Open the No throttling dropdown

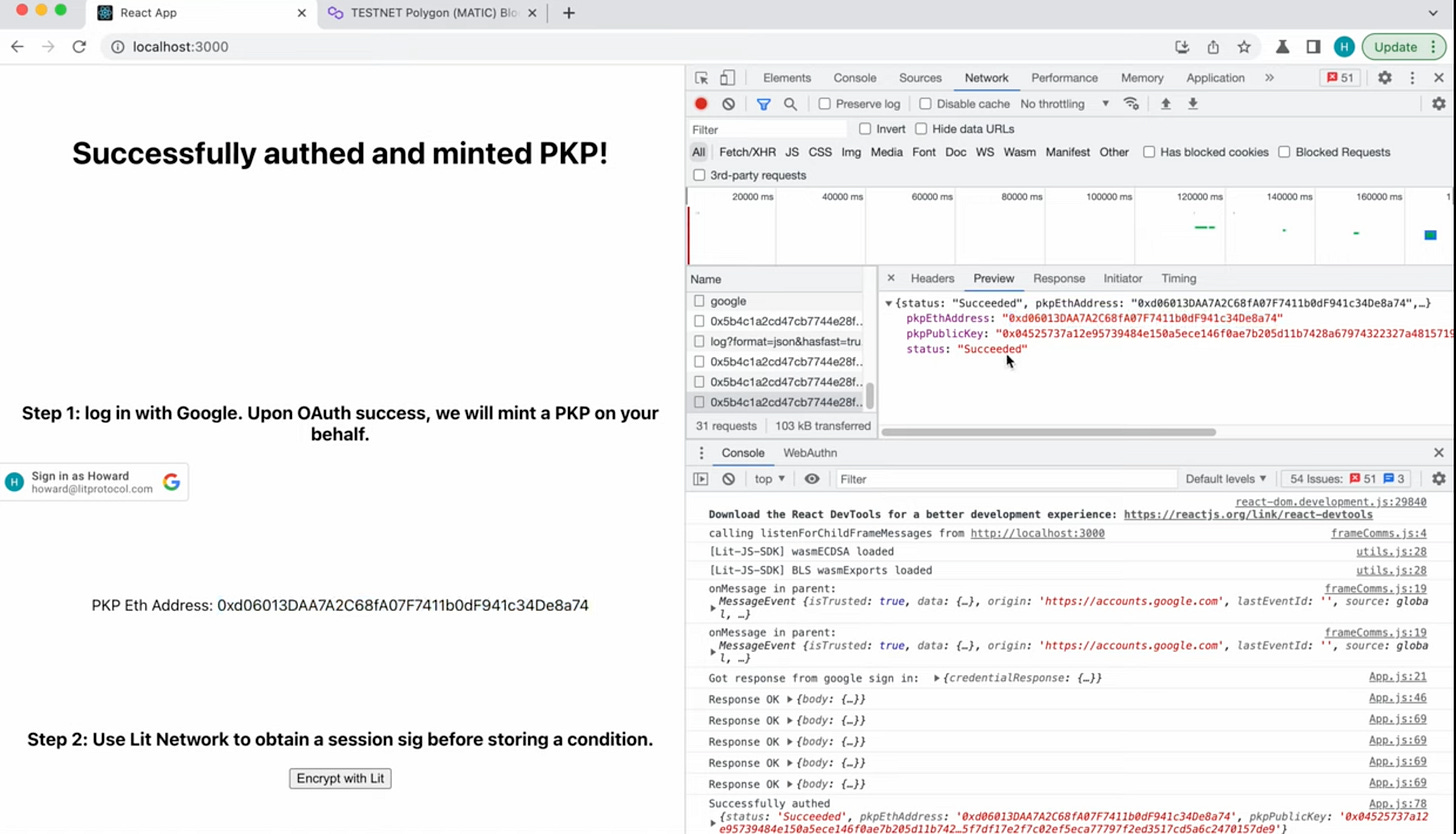click(1064, 104)
